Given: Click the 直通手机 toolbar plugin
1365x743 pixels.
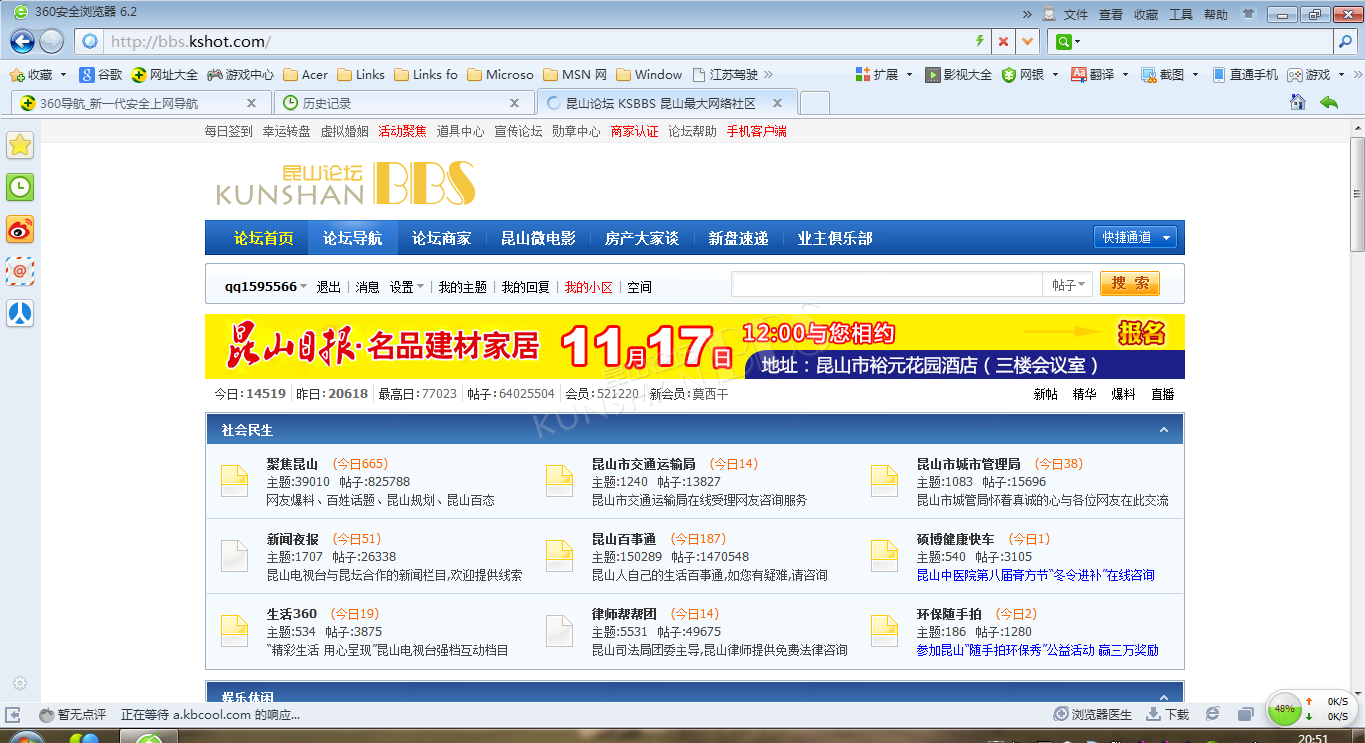Looking at the screenshot, I should coord(1245,75).
